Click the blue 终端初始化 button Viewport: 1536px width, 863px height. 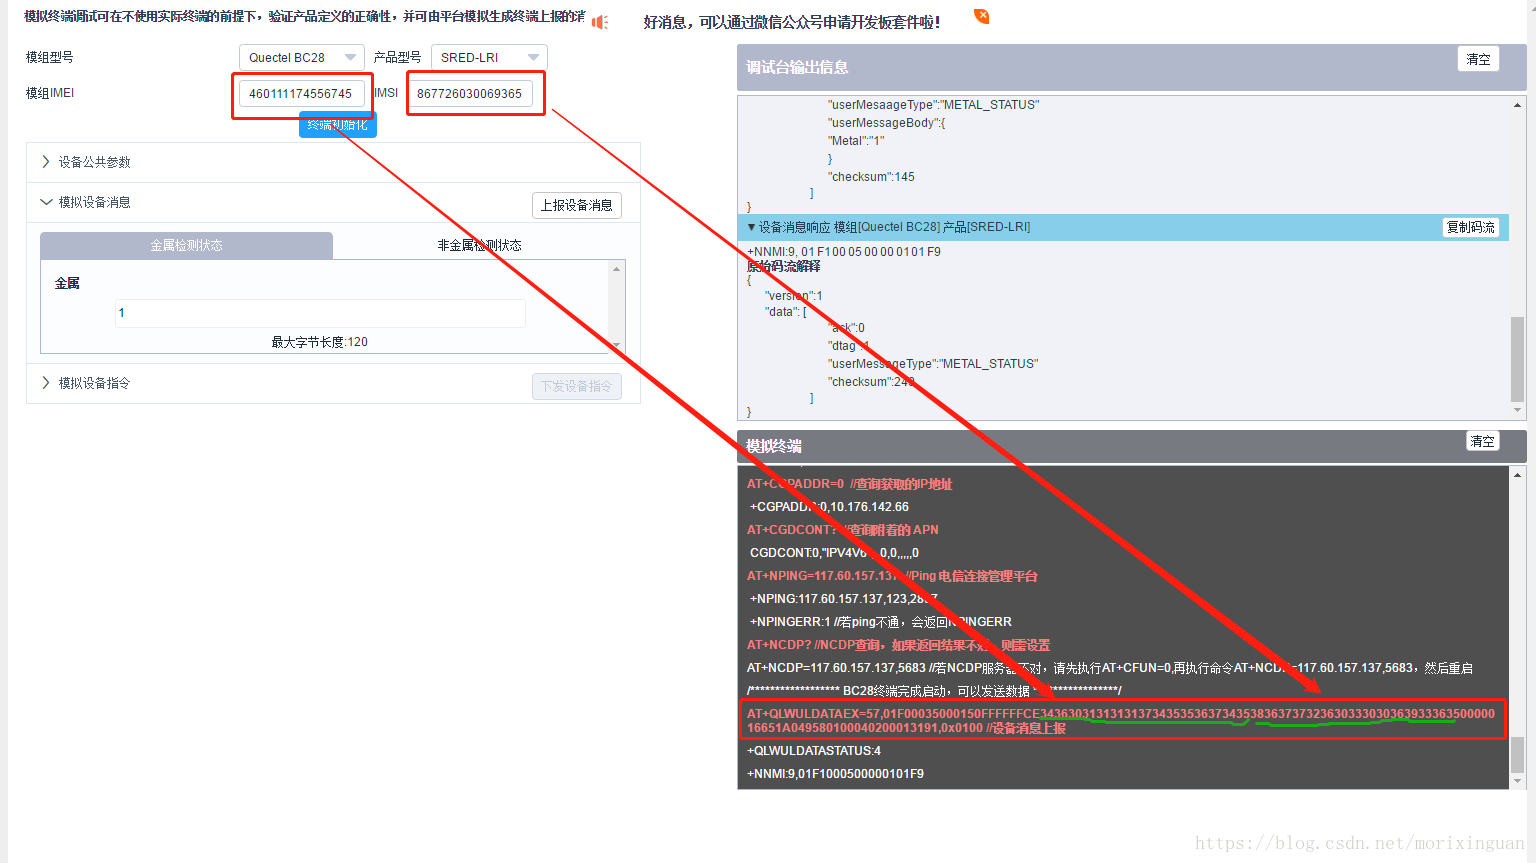[x=338, y=125]
